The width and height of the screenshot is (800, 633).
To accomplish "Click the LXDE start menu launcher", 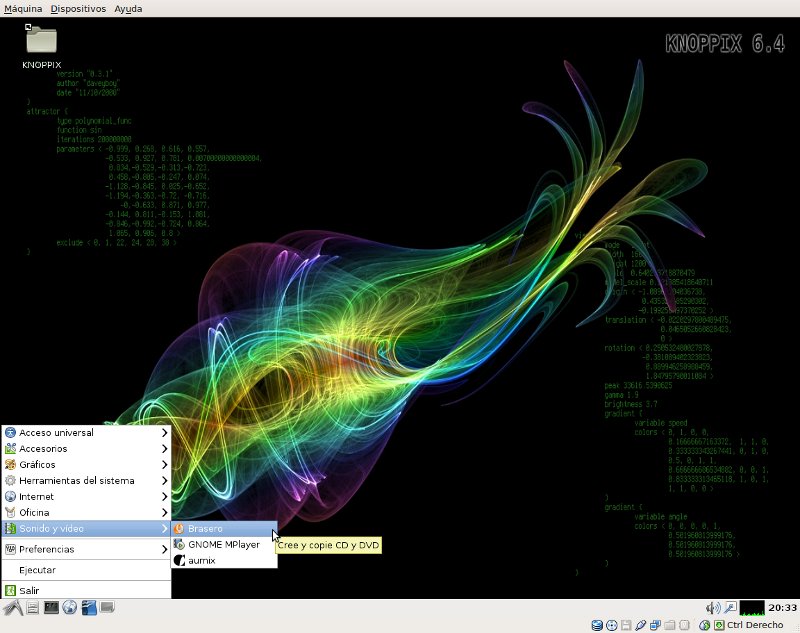I will (x=13, y=607).
